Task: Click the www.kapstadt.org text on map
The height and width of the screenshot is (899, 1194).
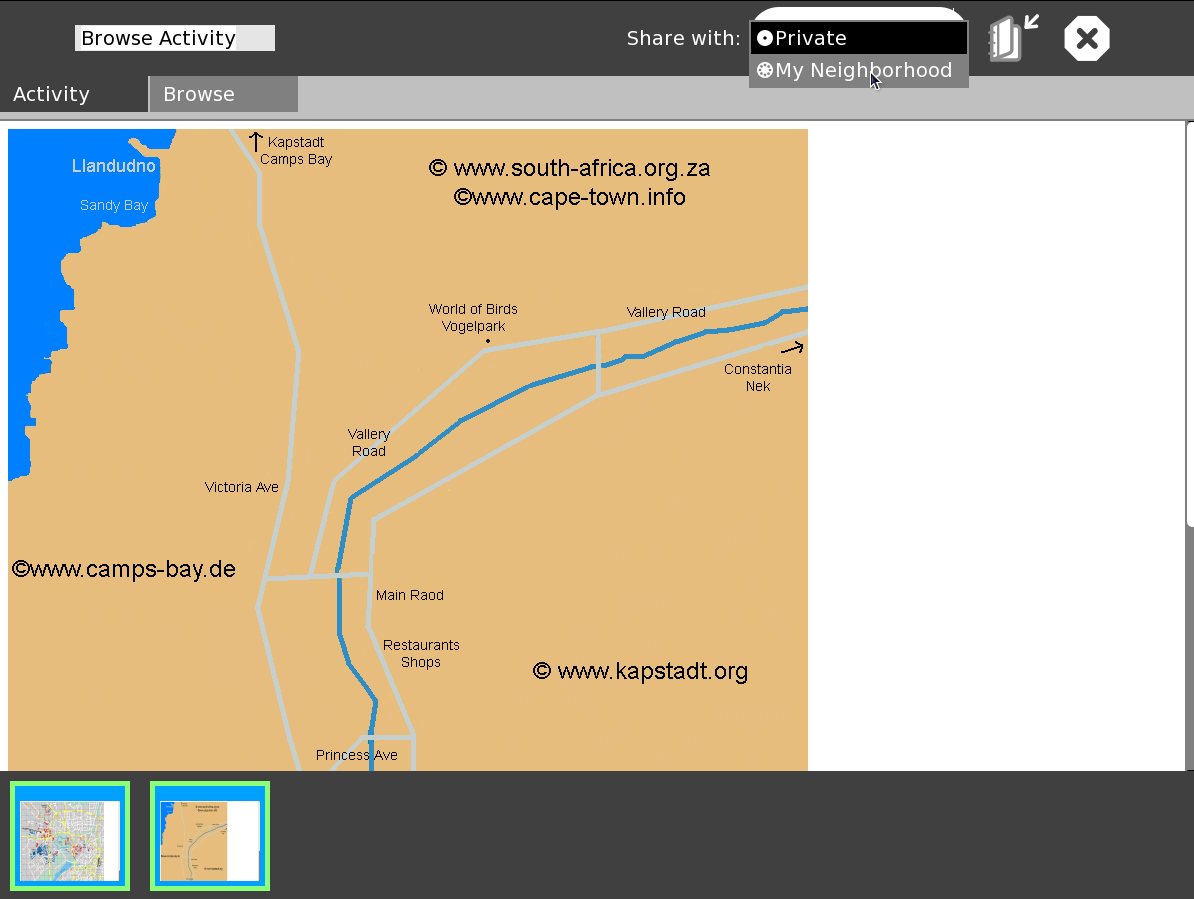Action: (640, 671)
